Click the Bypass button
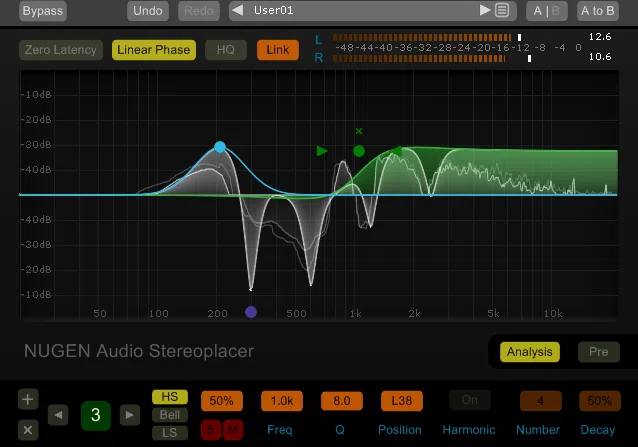This screenshot has width=638, height=447. tap(43, 11)
